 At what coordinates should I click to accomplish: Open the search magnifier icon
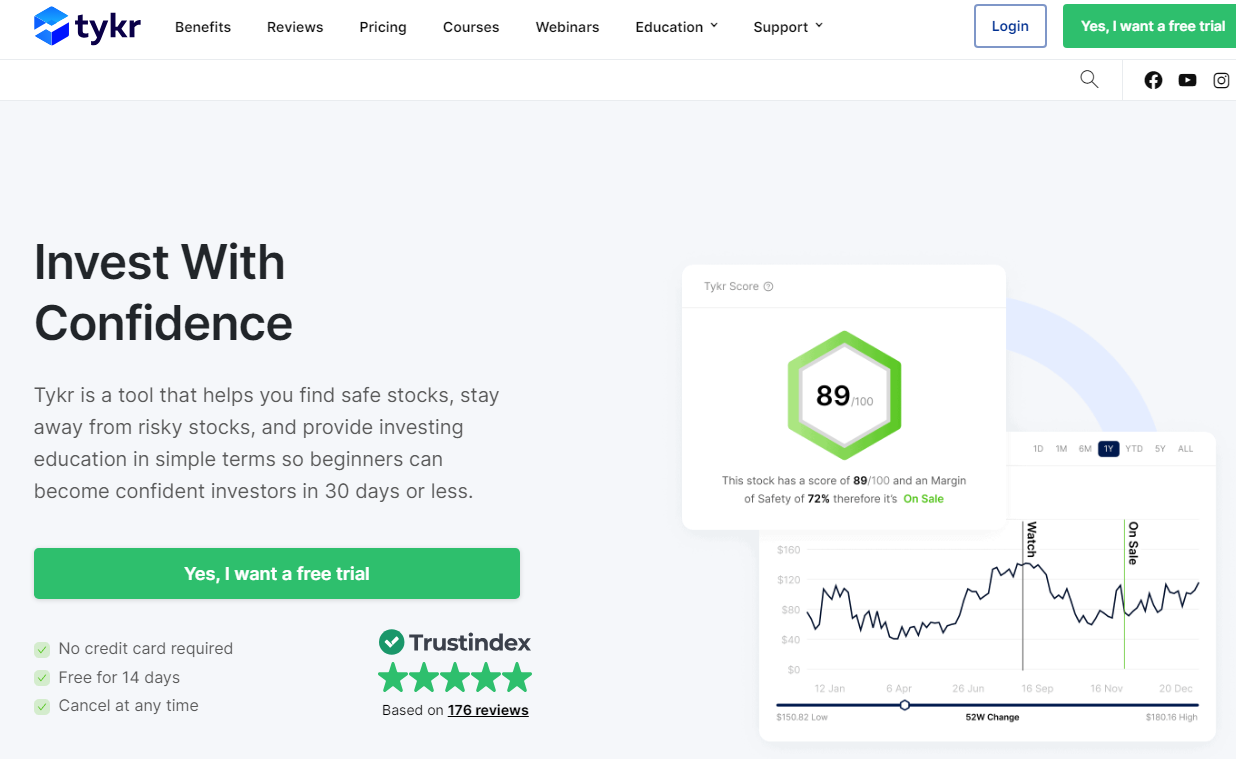(1089, 80)
